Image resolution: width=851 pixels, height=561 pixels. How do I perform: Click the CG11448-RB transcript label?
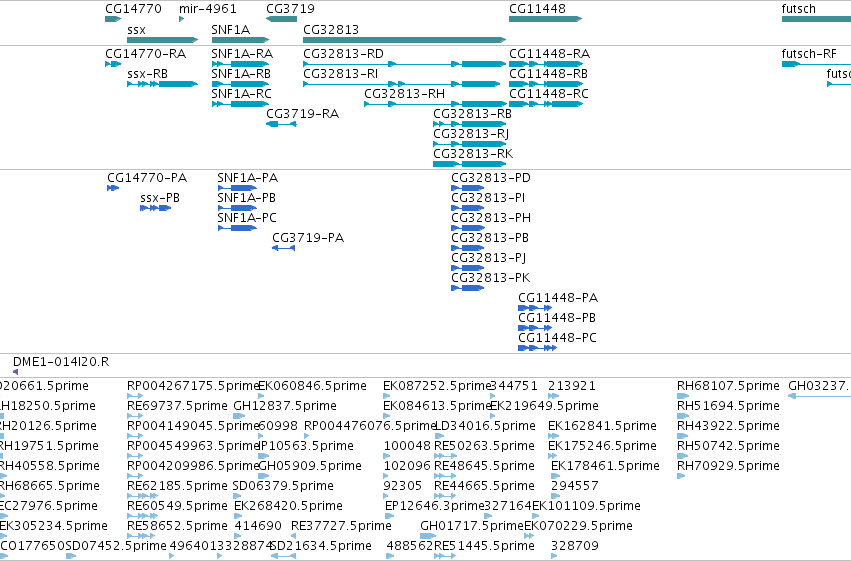548,74
